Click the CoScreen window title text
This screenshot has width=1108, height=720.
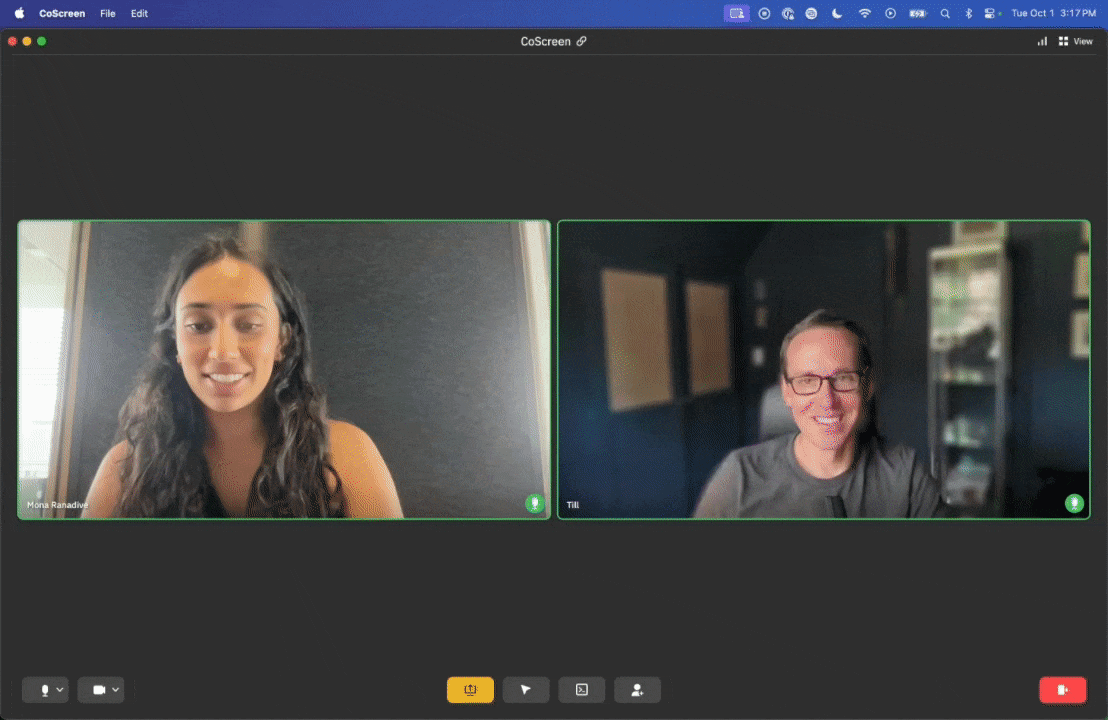click(x=546, y=42)
